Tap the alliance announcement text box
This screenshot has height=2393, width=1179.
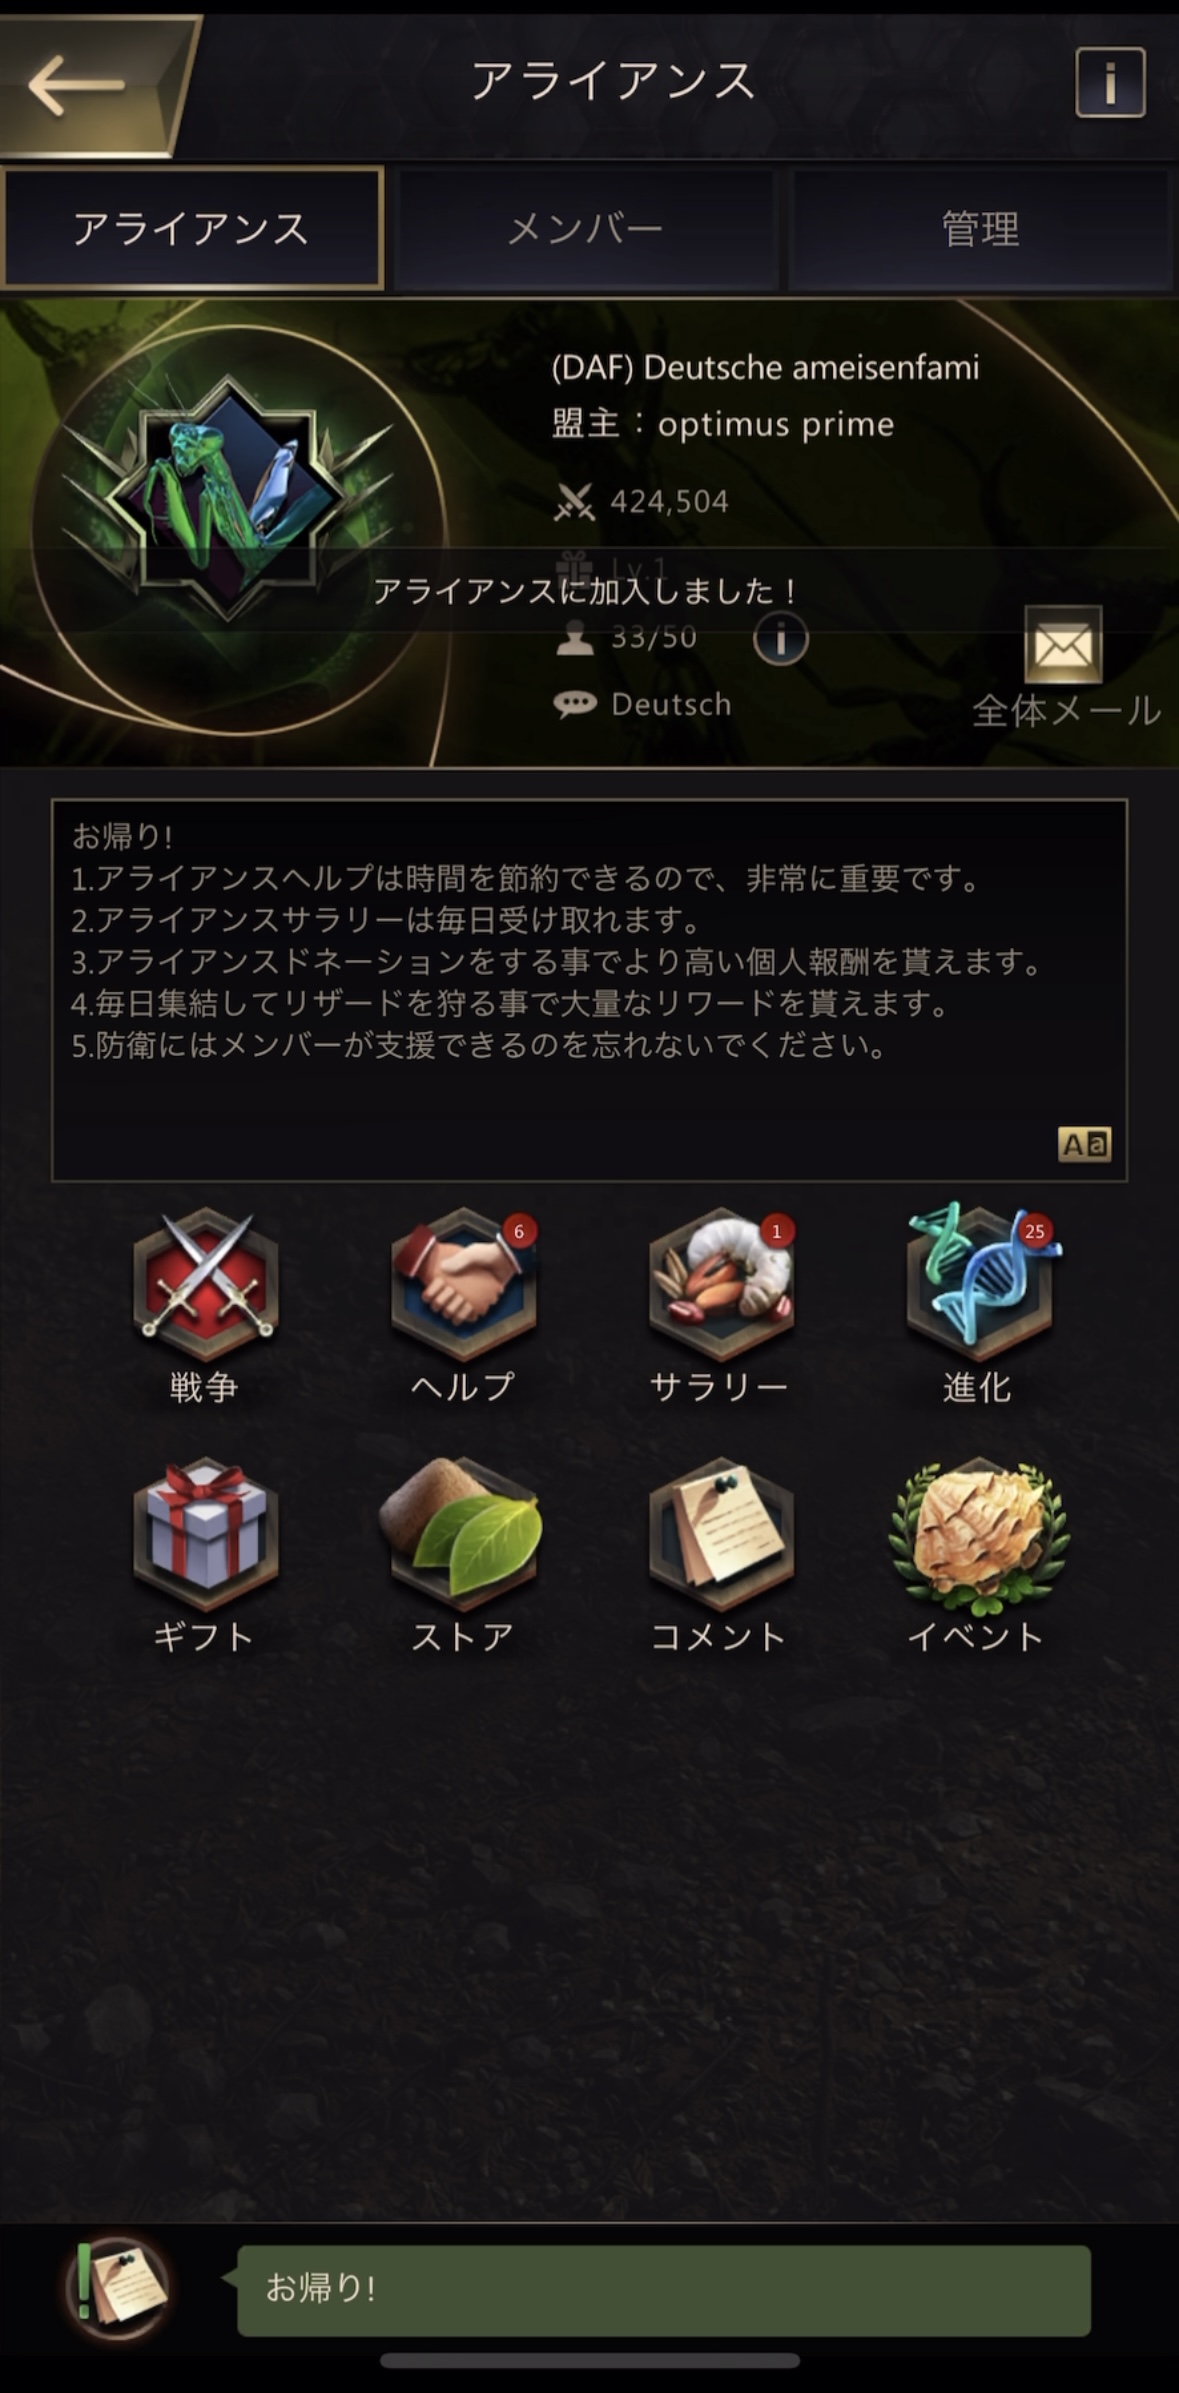tap(590, 990)
